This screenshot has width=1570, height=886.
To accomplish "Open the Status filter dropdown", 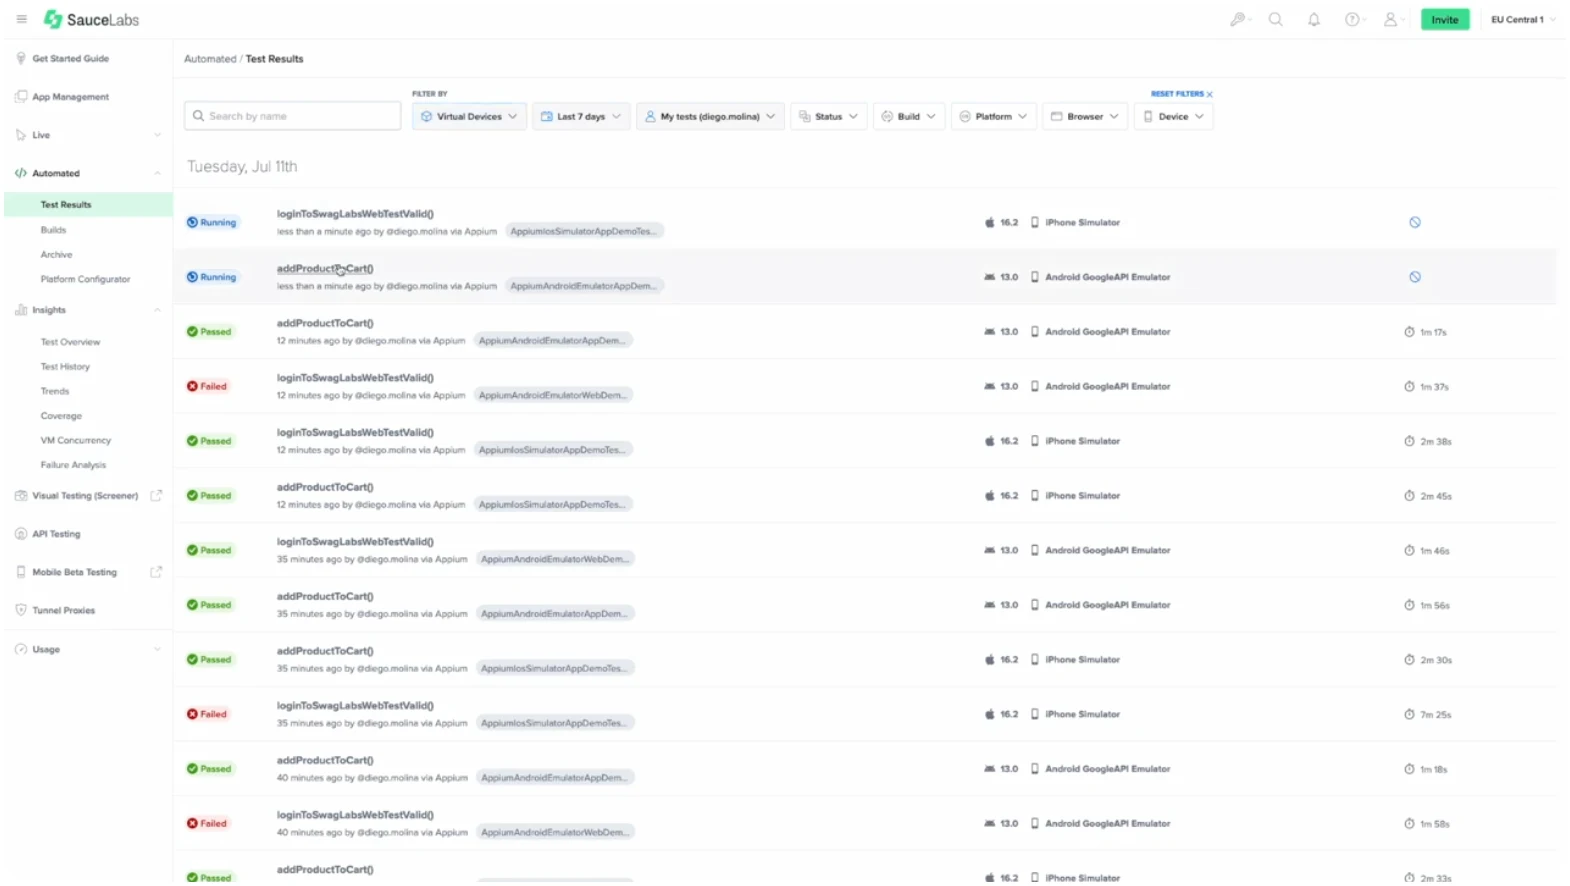I will [829, 116].
